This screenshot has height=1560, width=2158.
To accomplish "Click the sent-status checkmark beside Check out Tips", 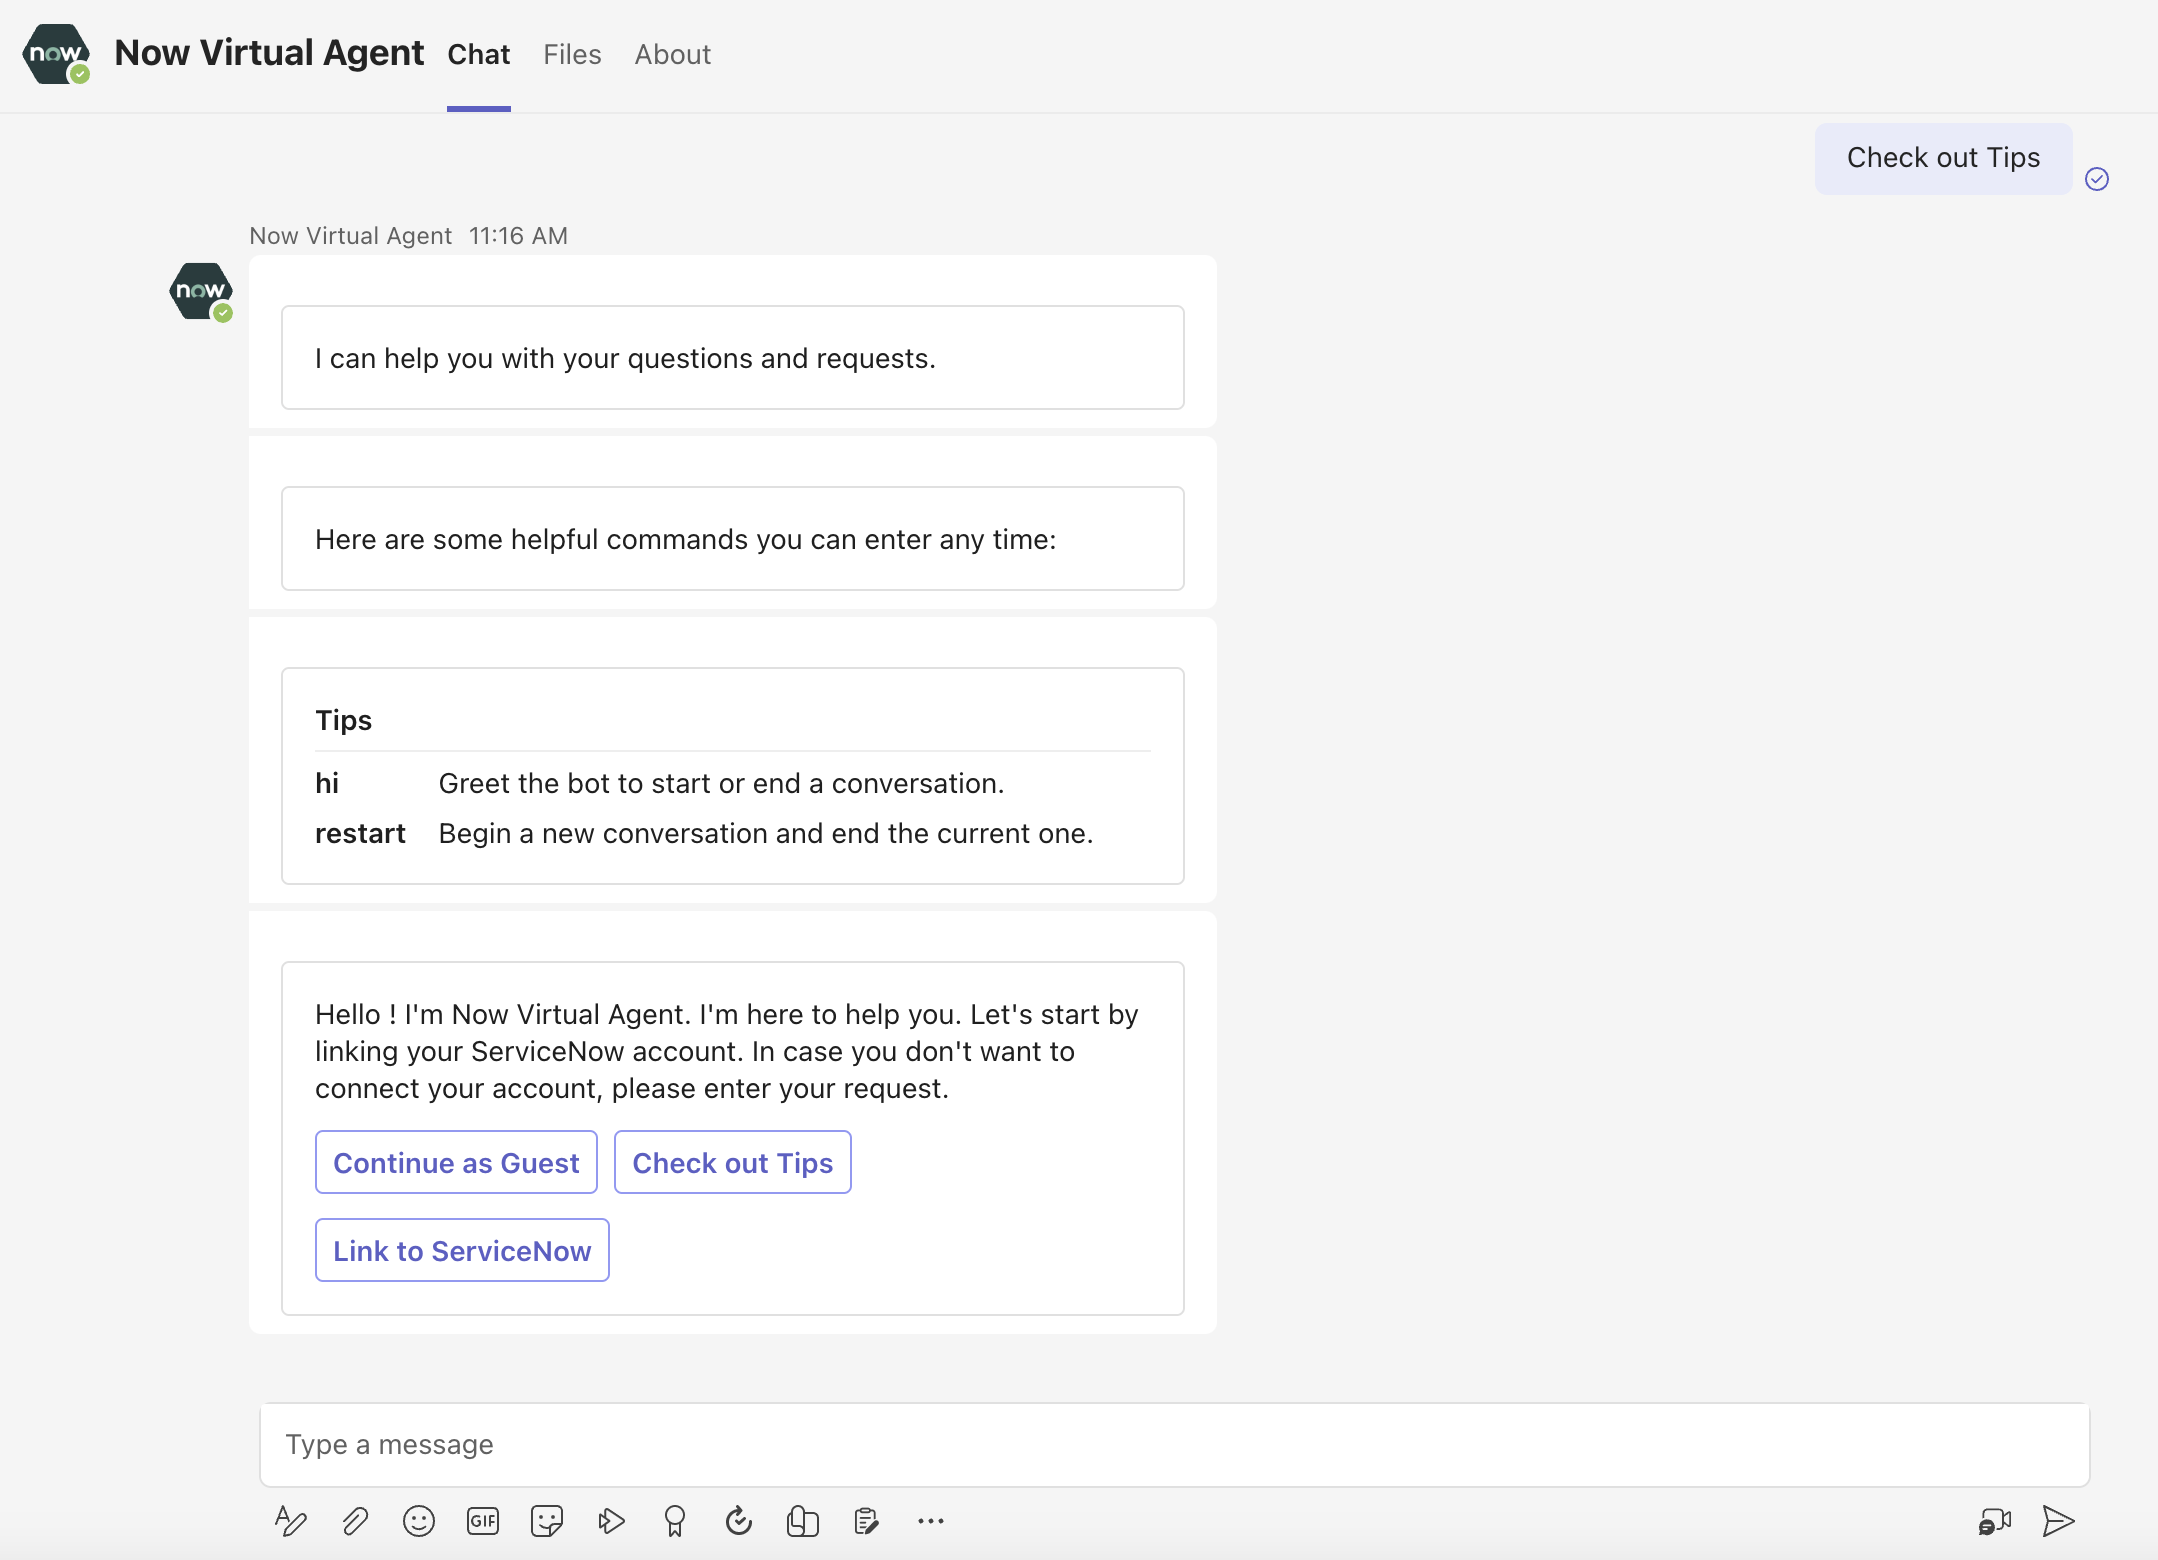I will pyautogui.click(x=2097, y=179).
